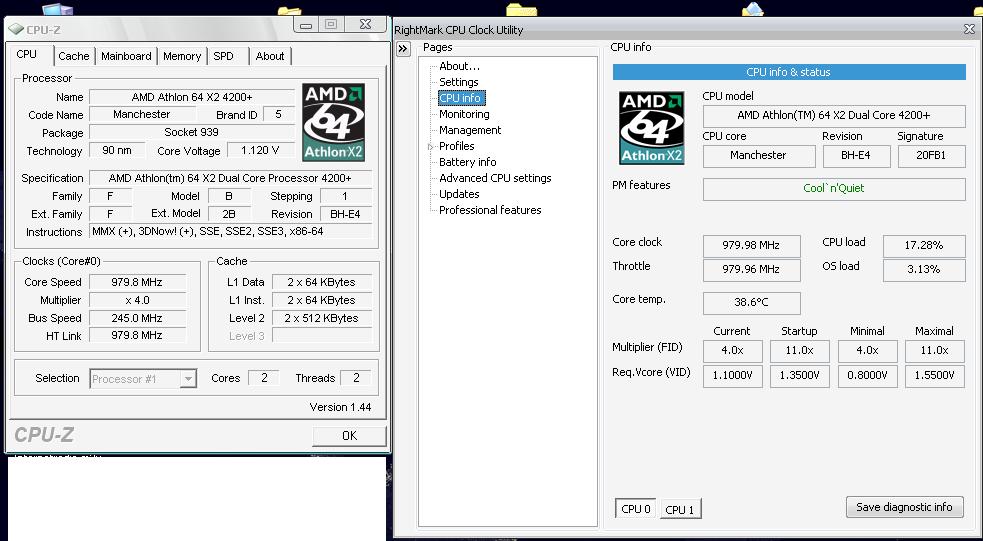Click the Brand ID value 5

point(278,115)
